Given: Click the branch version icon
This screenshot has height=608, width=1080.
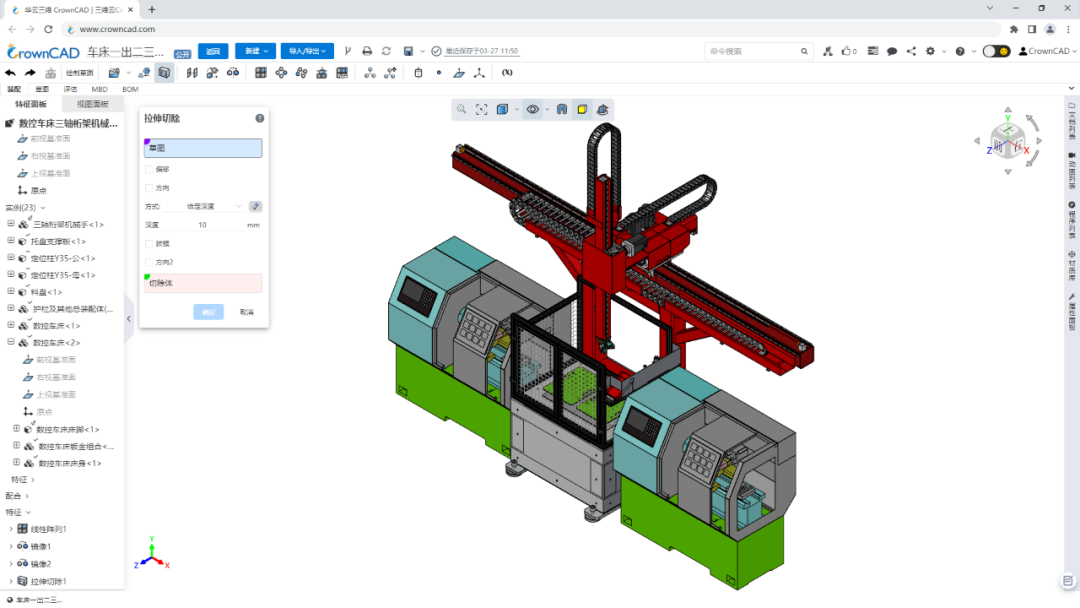Looking at the screenshot, I should click(x=348, y=51).
